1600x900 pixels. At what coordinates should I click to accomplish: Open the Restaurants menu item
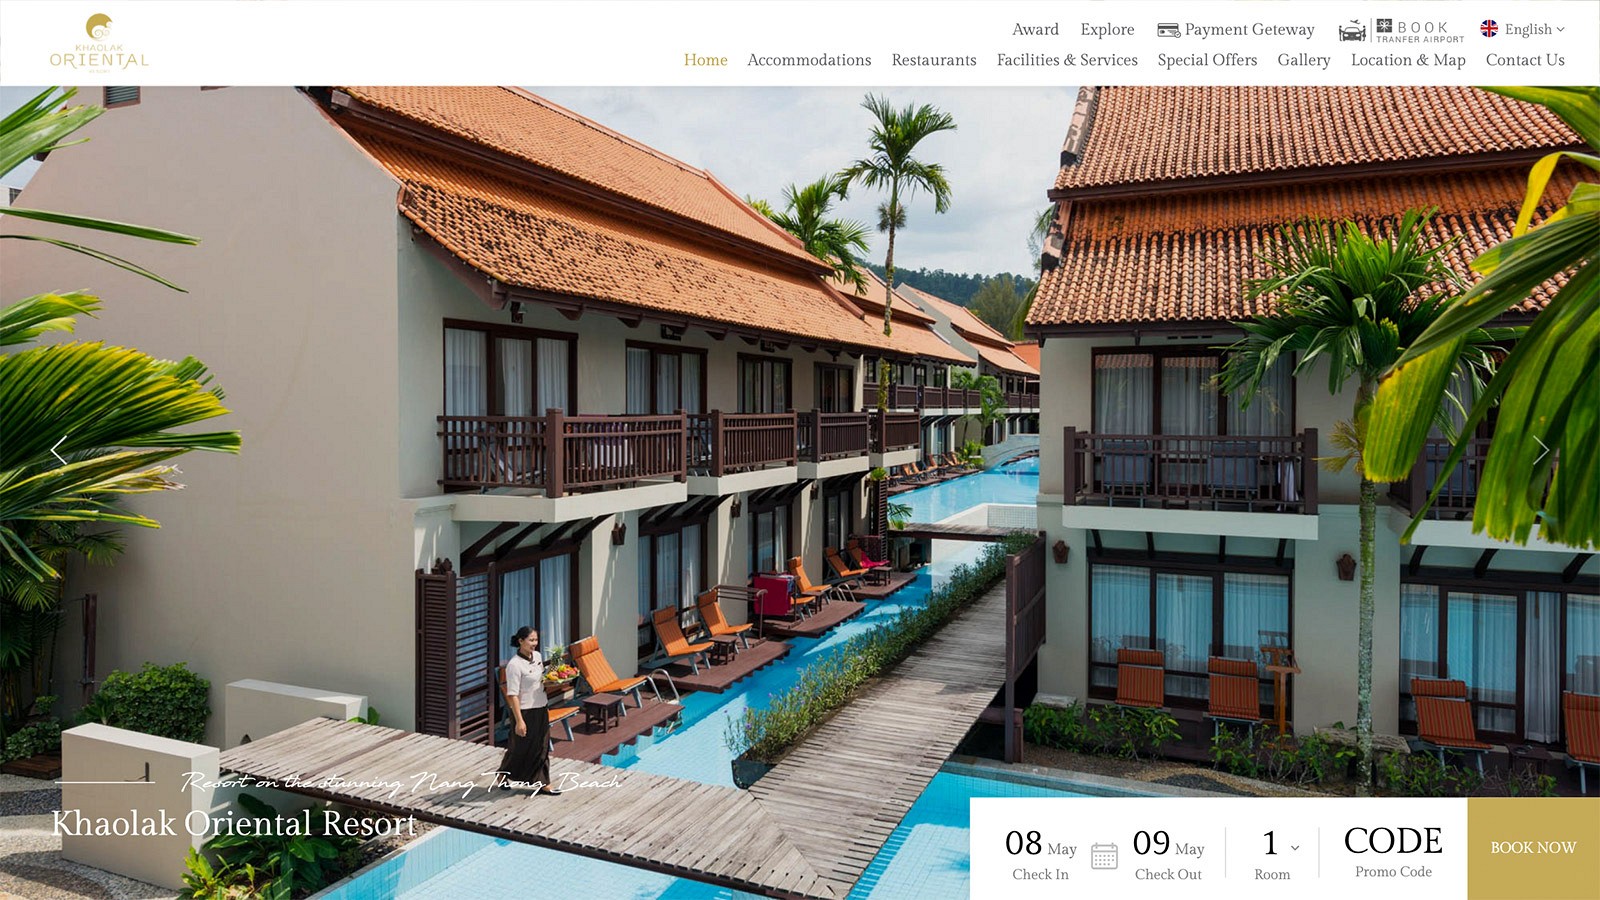[934, 60]
